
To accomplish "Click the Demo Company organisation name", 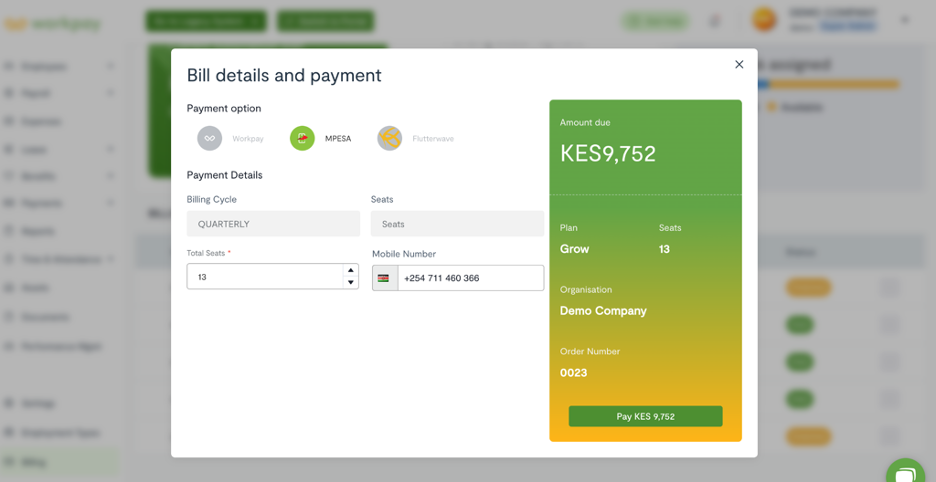I will [x=603, y=311].
